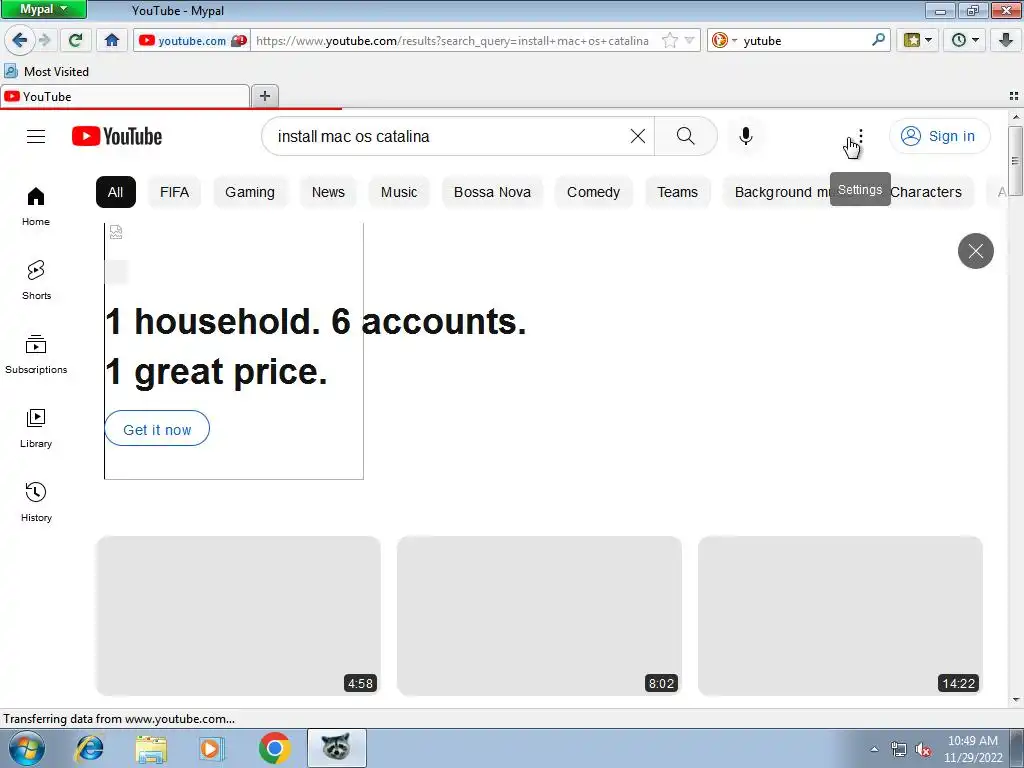Click the YouTube search input field
This screenshot has height=768, width=1024.
(x=449, y=136)
